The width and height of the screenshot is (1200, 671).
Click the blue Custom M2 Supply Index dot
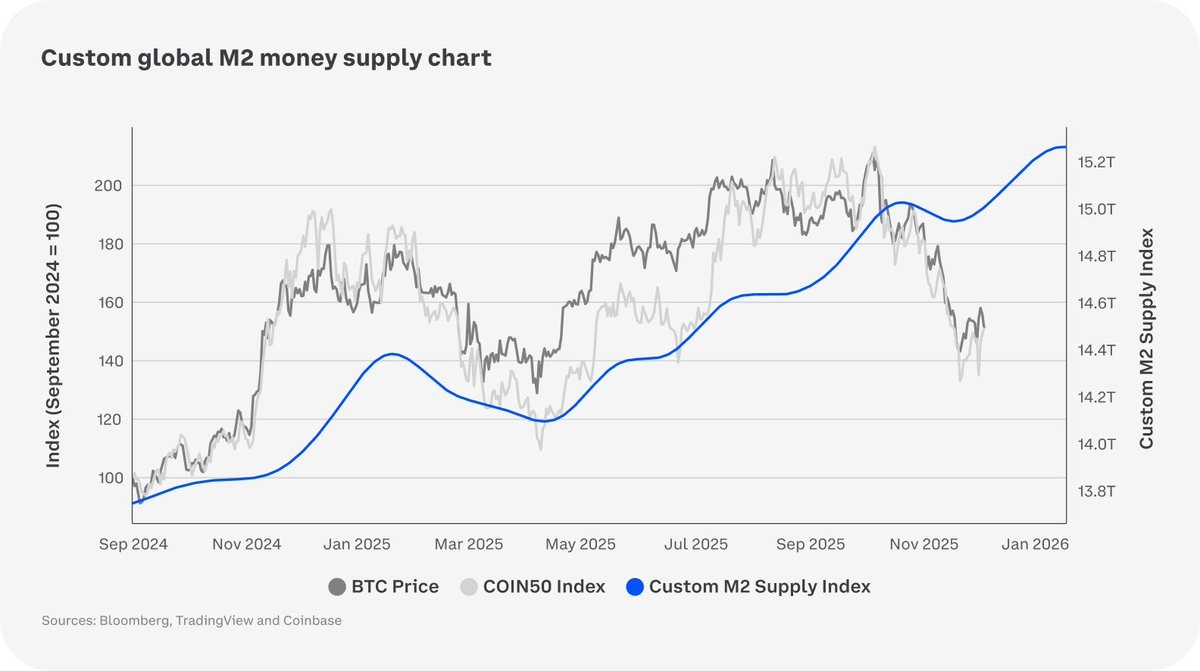click(635, 587)
